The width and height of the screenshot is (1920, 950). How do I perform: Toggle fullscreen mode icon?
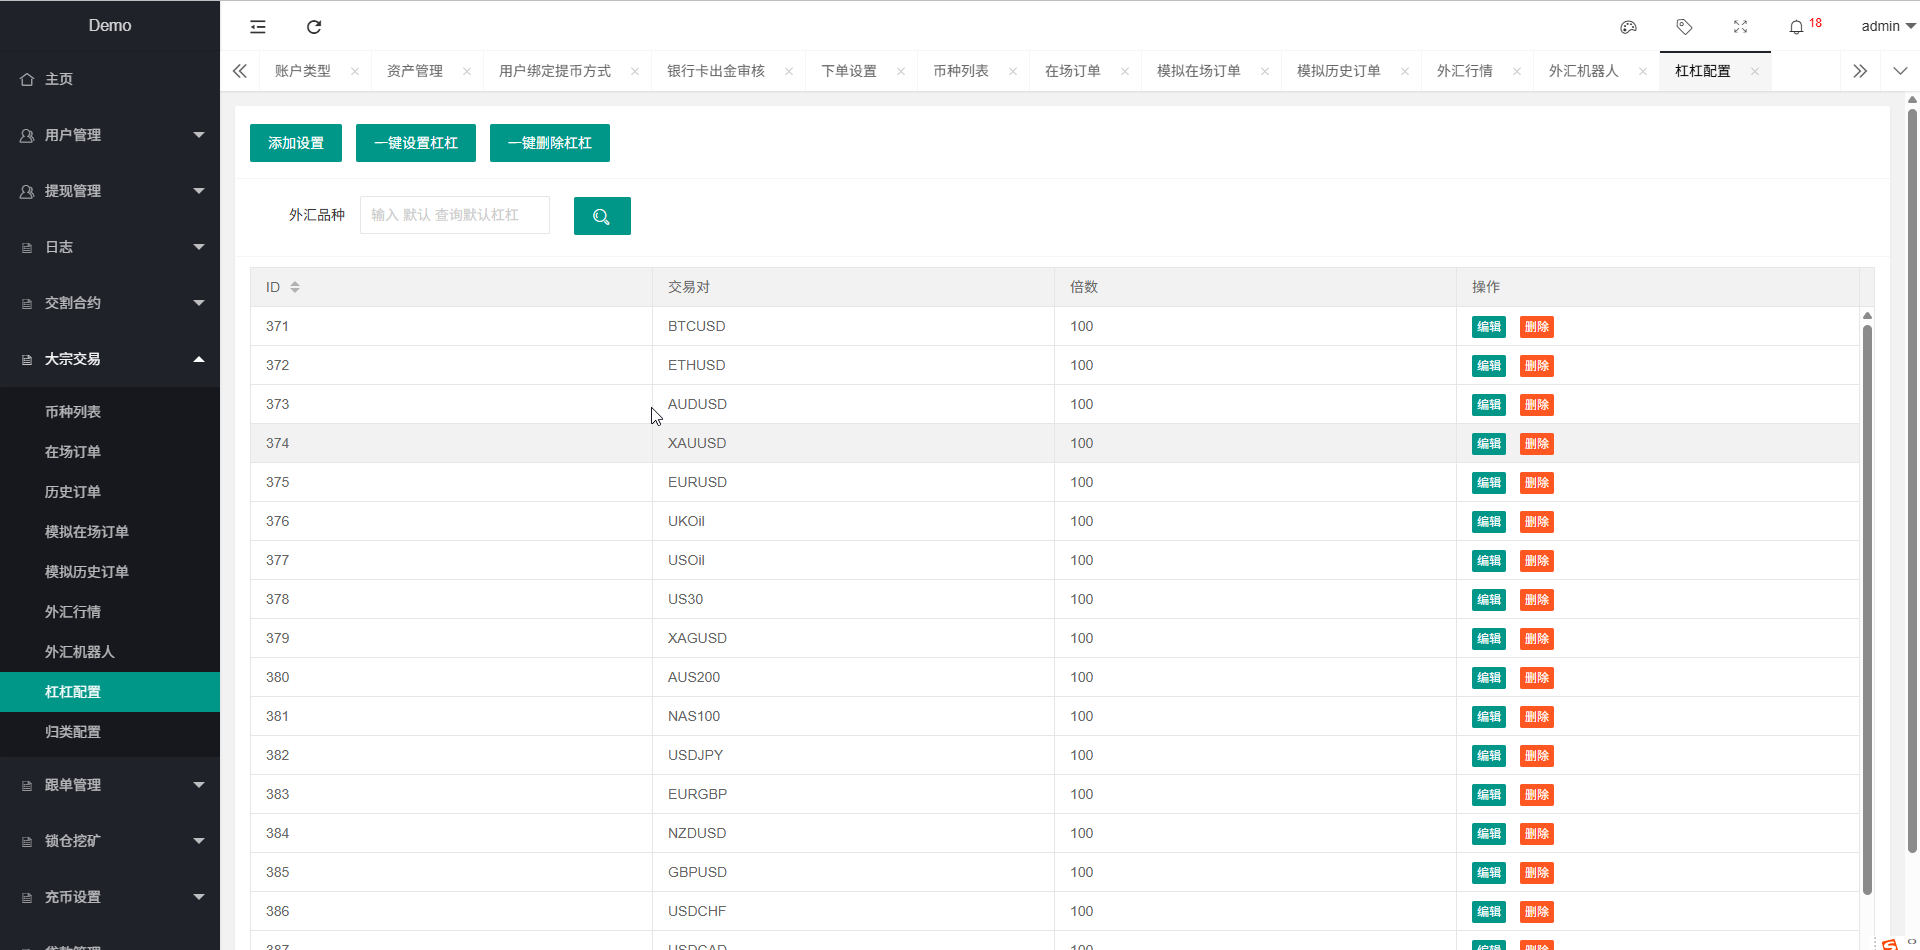point(1740,27)
